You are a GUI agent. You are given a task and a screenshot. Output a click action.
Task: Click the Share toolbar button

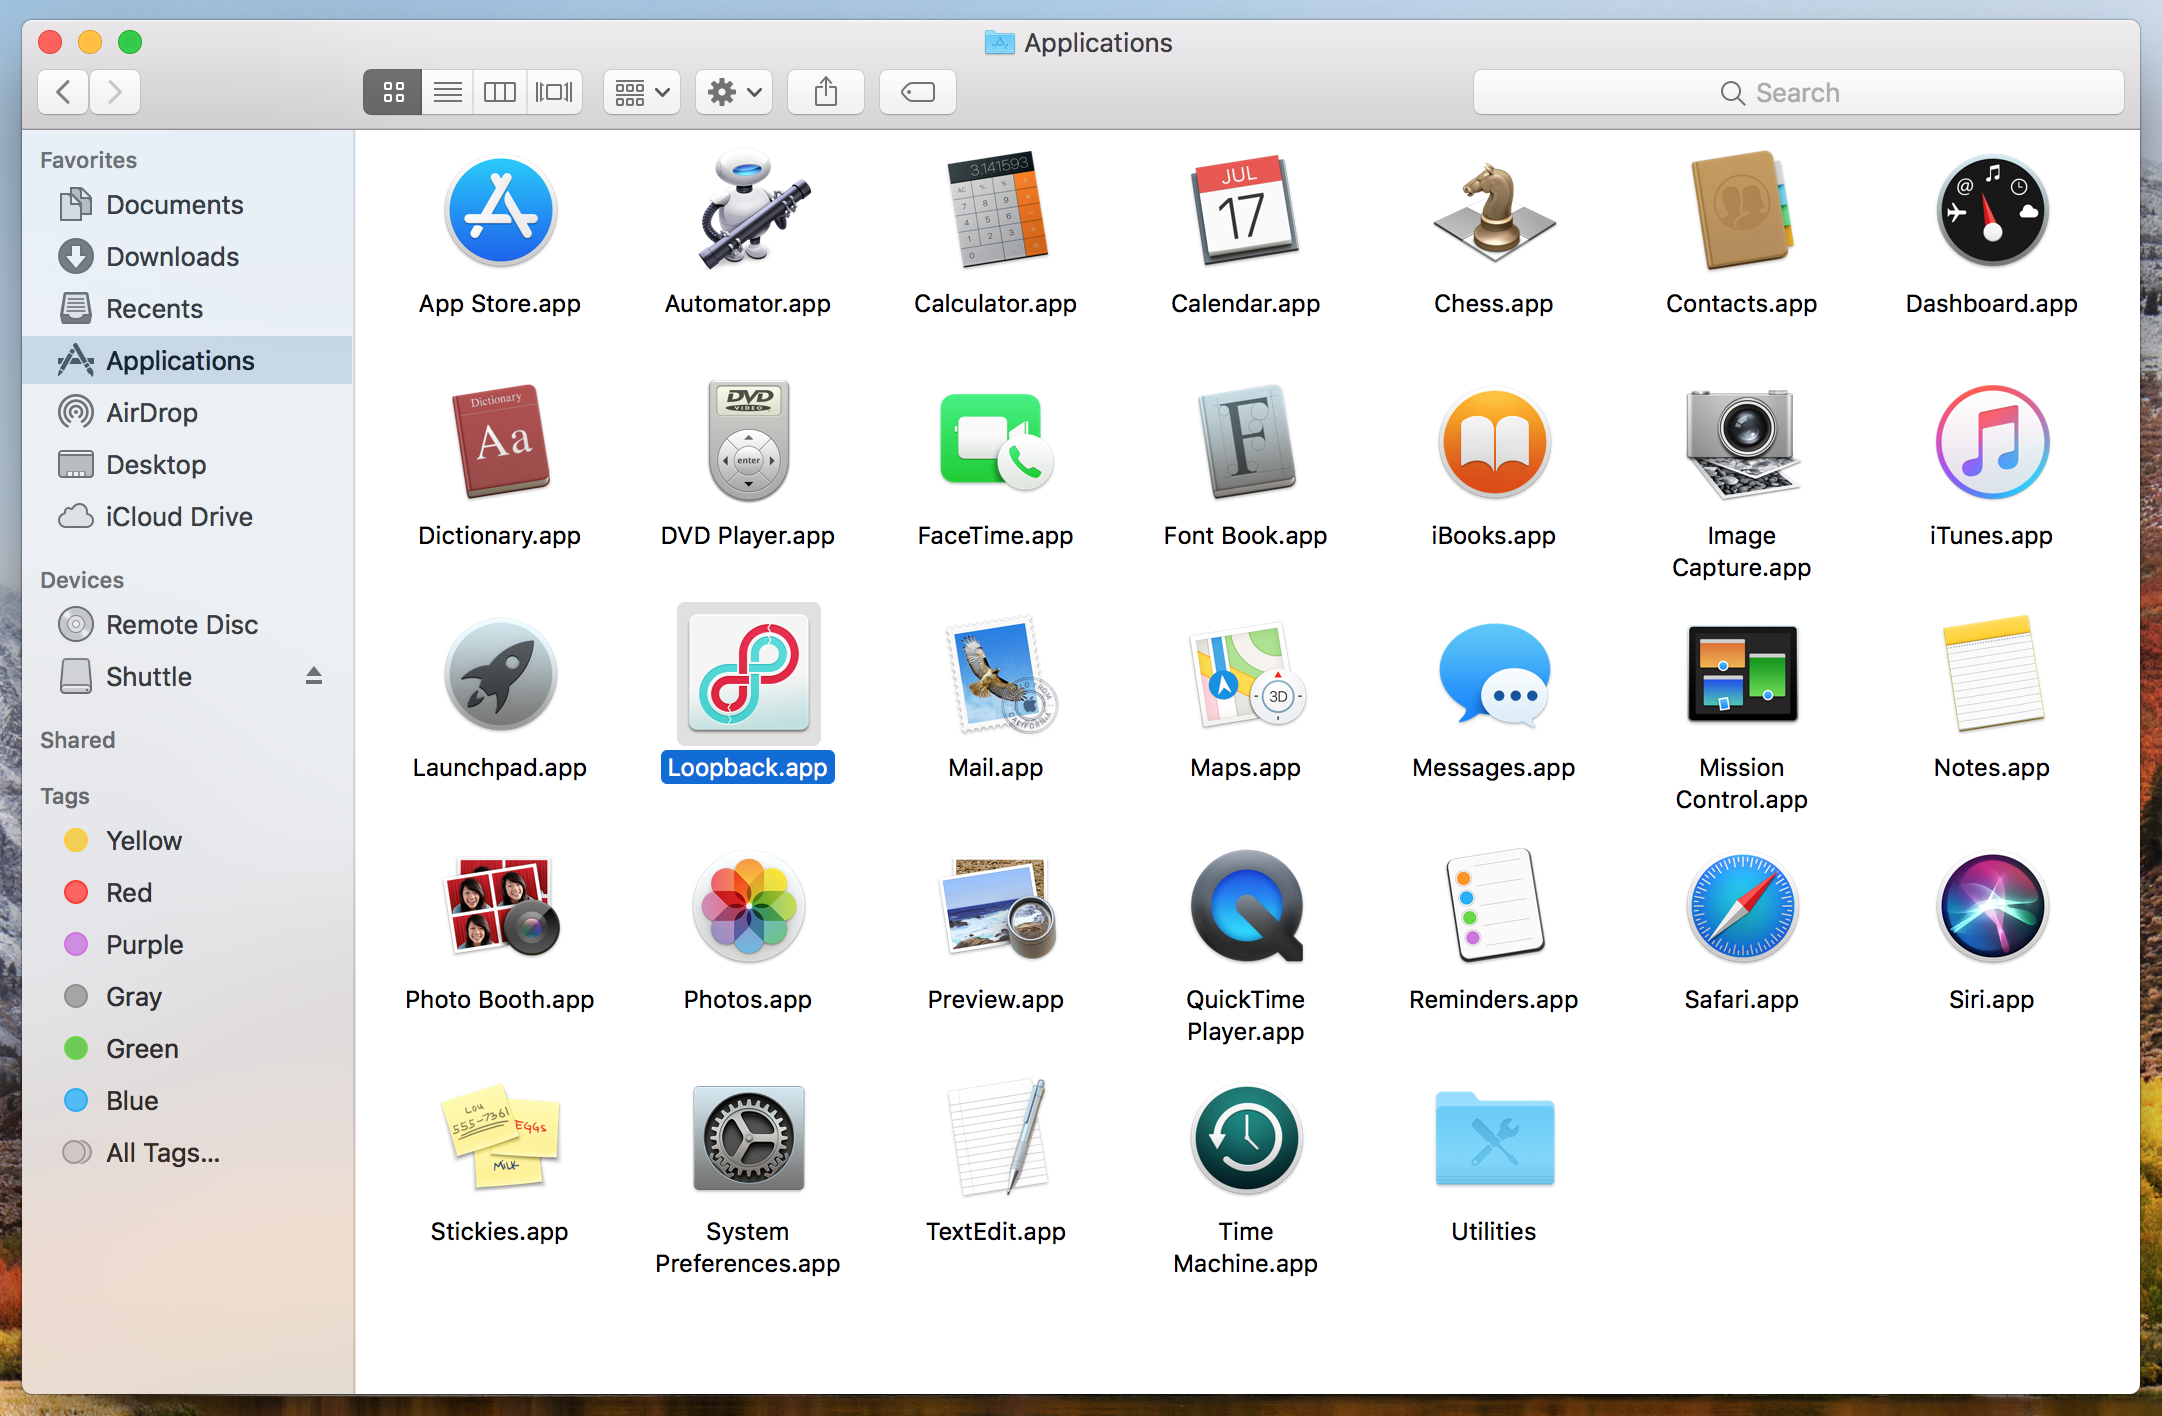click(x=826, y=92)
